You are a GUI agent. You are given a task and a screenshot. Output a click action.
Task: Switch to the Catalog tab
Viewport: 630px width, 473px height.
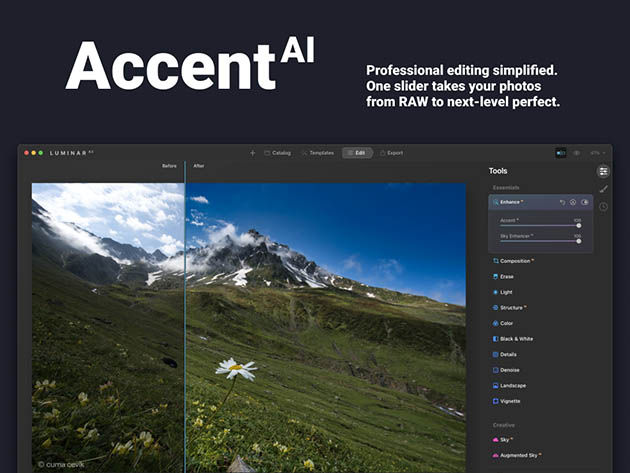pyautogui.click(x=276, y=153)
